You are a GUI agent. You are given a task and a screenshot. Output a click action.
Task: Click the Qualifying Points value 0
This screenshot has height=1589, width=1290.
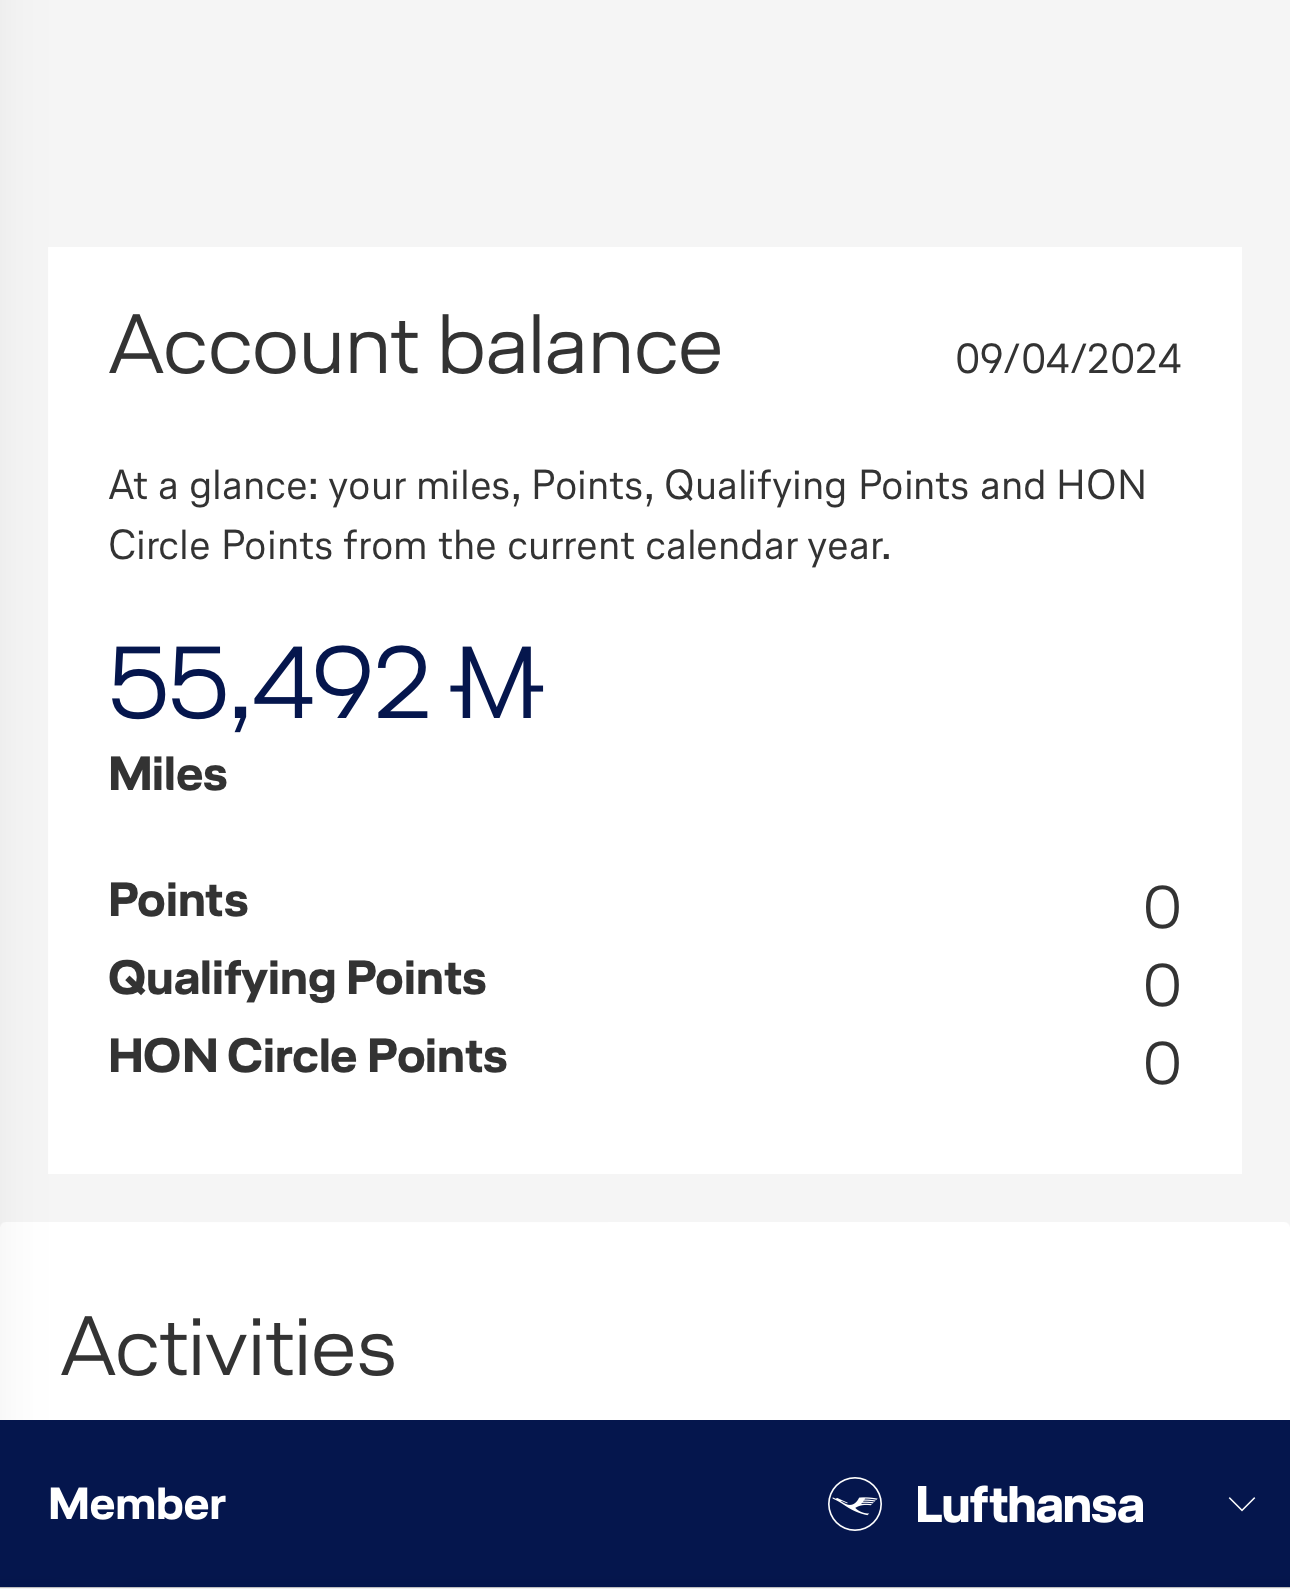point(1162,986)
